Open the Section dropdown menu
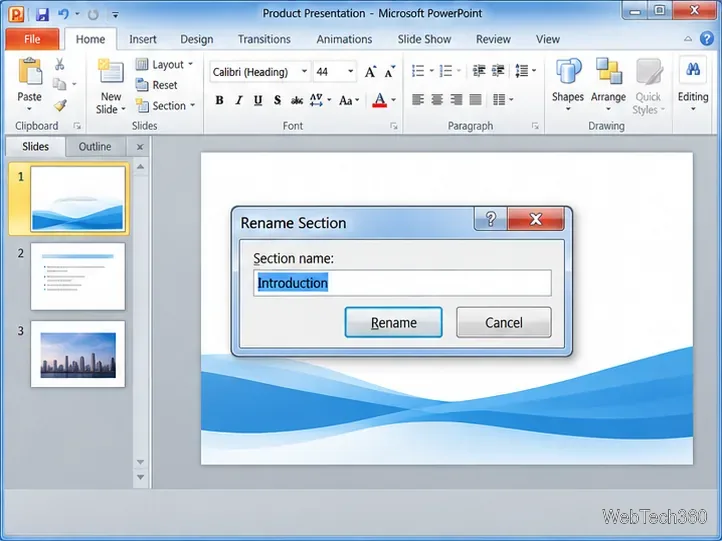Viewport: 722px width, 541px height. (x=165, y=106)
